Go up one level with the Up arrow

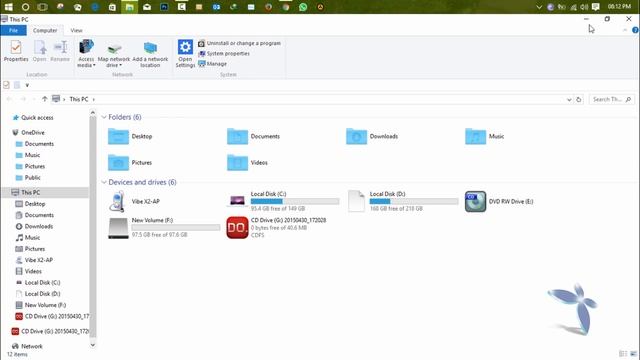(44, 99)
